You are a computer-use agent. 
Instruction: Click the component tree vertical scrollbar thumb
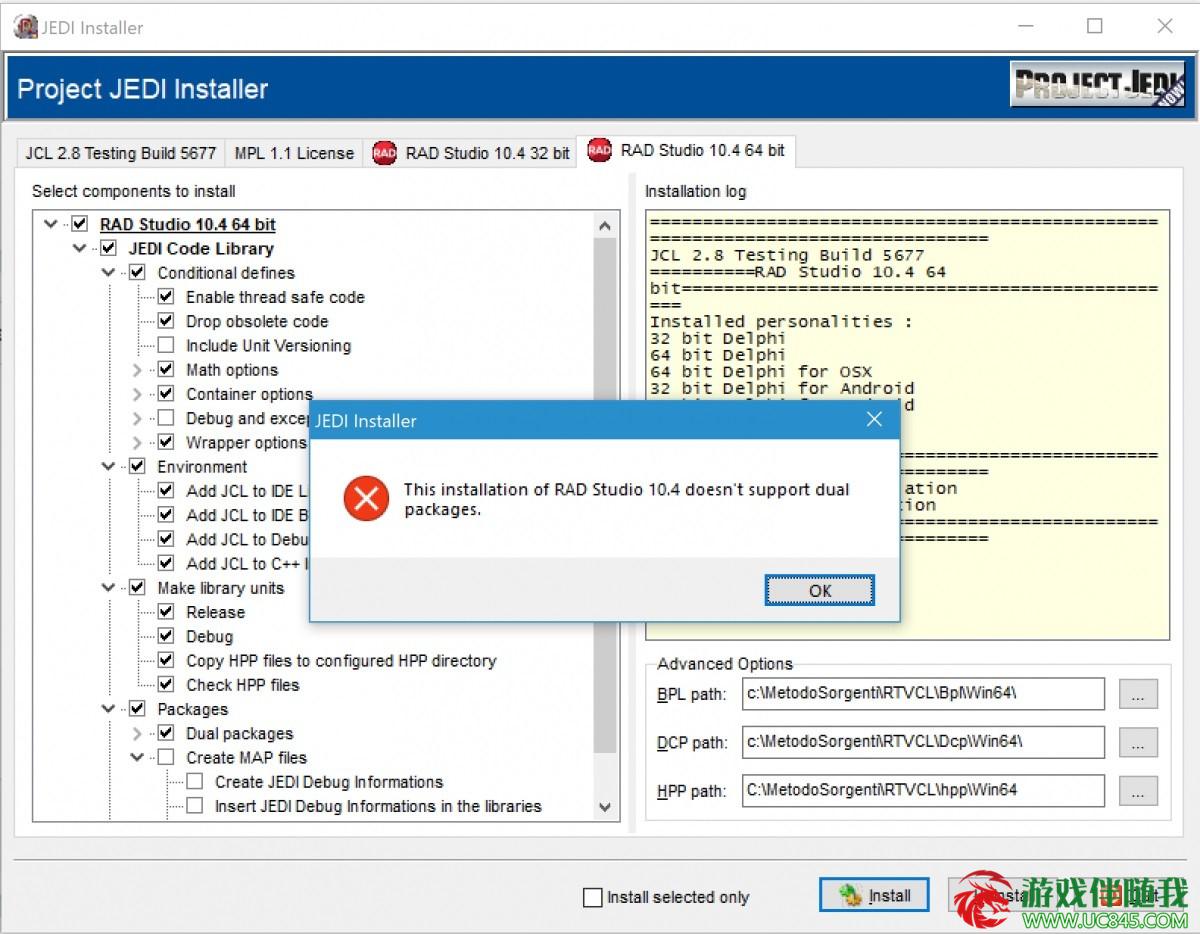tap(605, 495)
